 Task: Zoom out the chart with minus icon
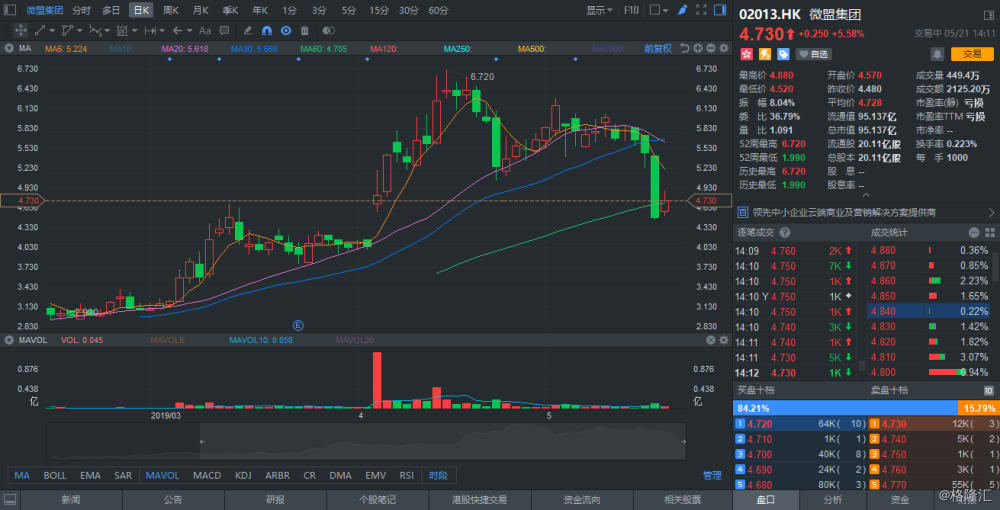pos(712,48)
